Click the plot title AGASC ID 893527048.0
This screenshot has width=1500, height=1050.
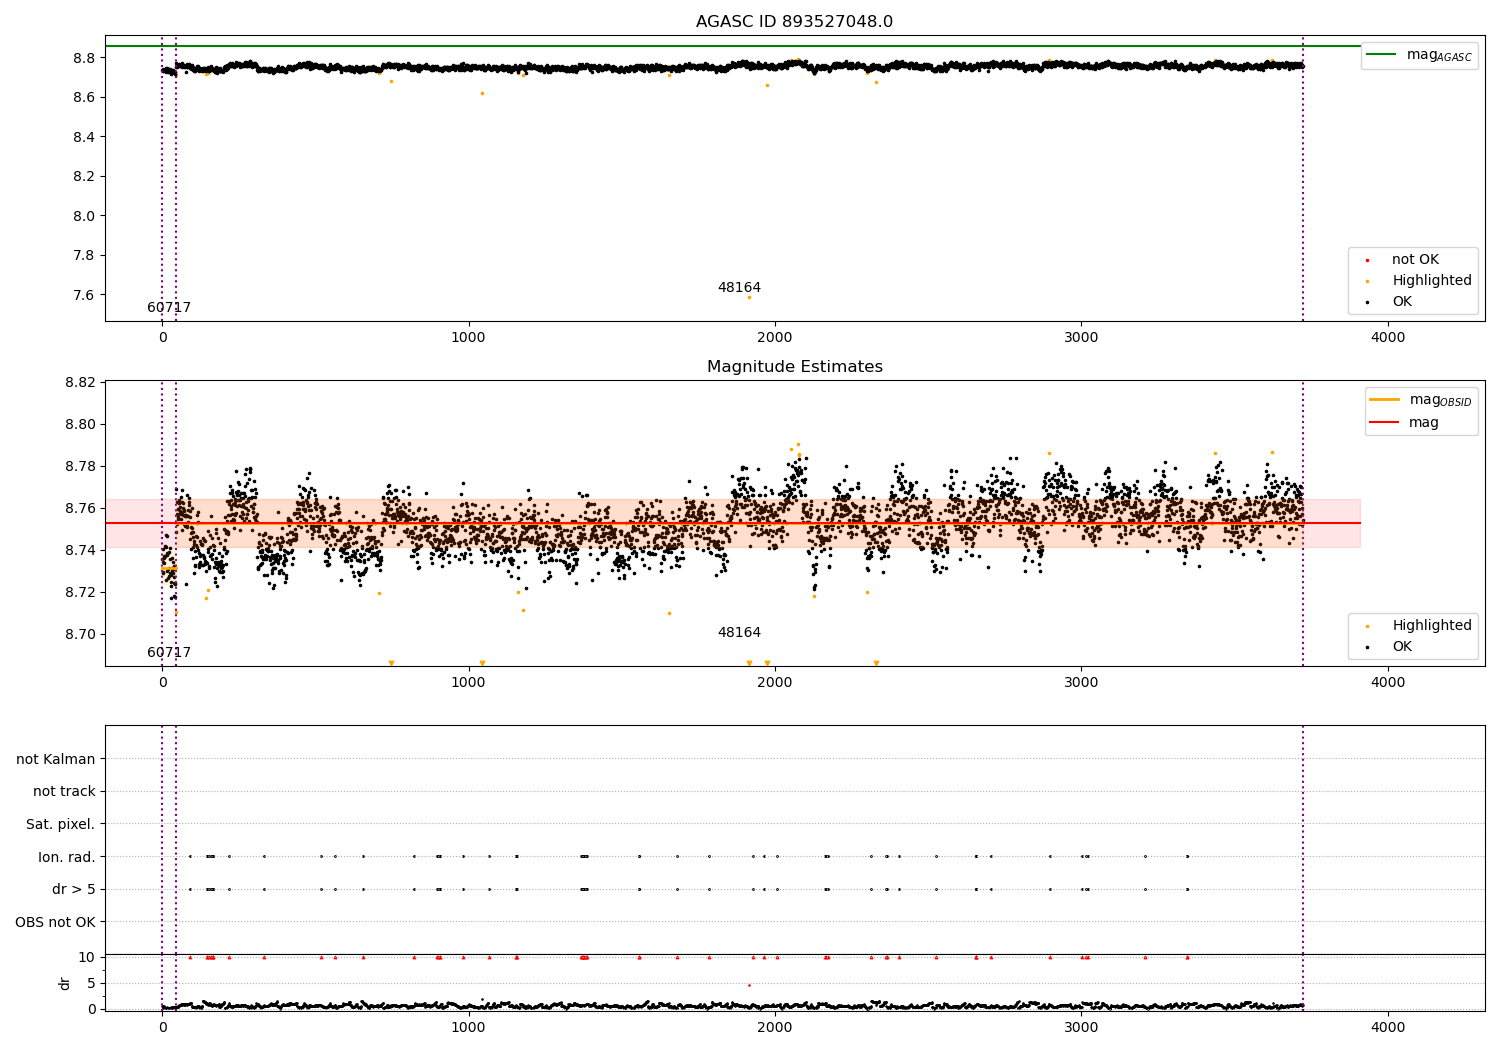794,22
